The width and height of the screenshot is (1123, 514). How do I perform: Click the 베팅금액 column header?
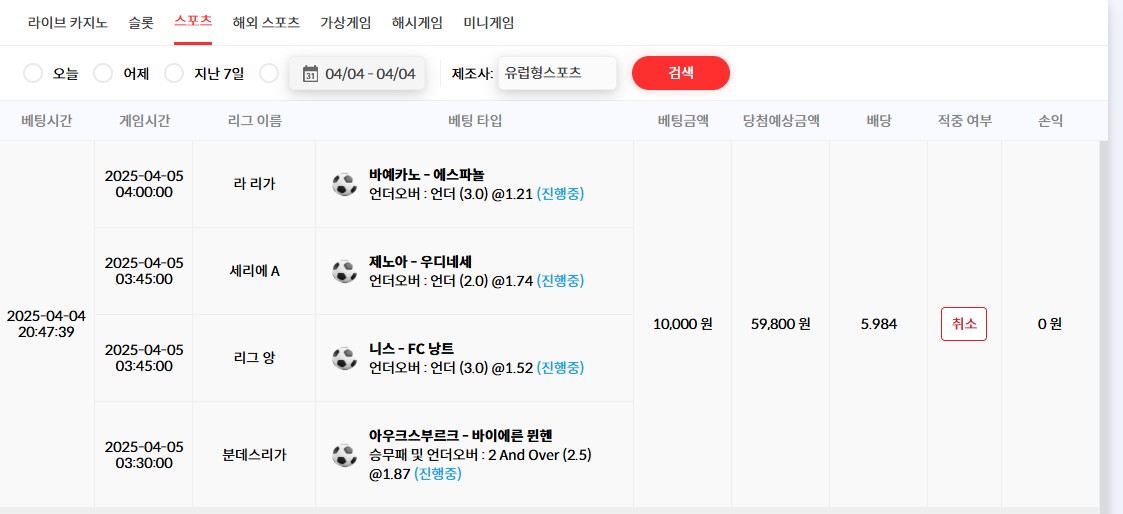[x=683, y=121]
